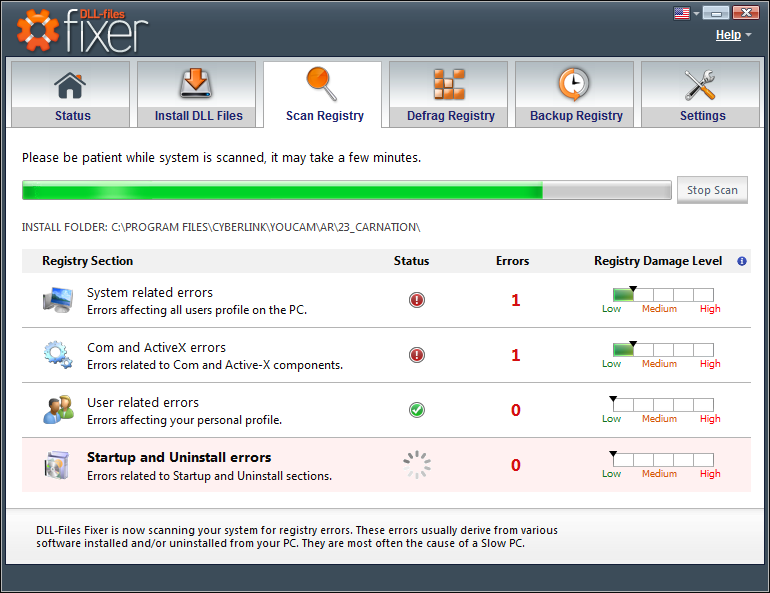Click the Scan Registry magnifier icon

[x=322, y=84]
